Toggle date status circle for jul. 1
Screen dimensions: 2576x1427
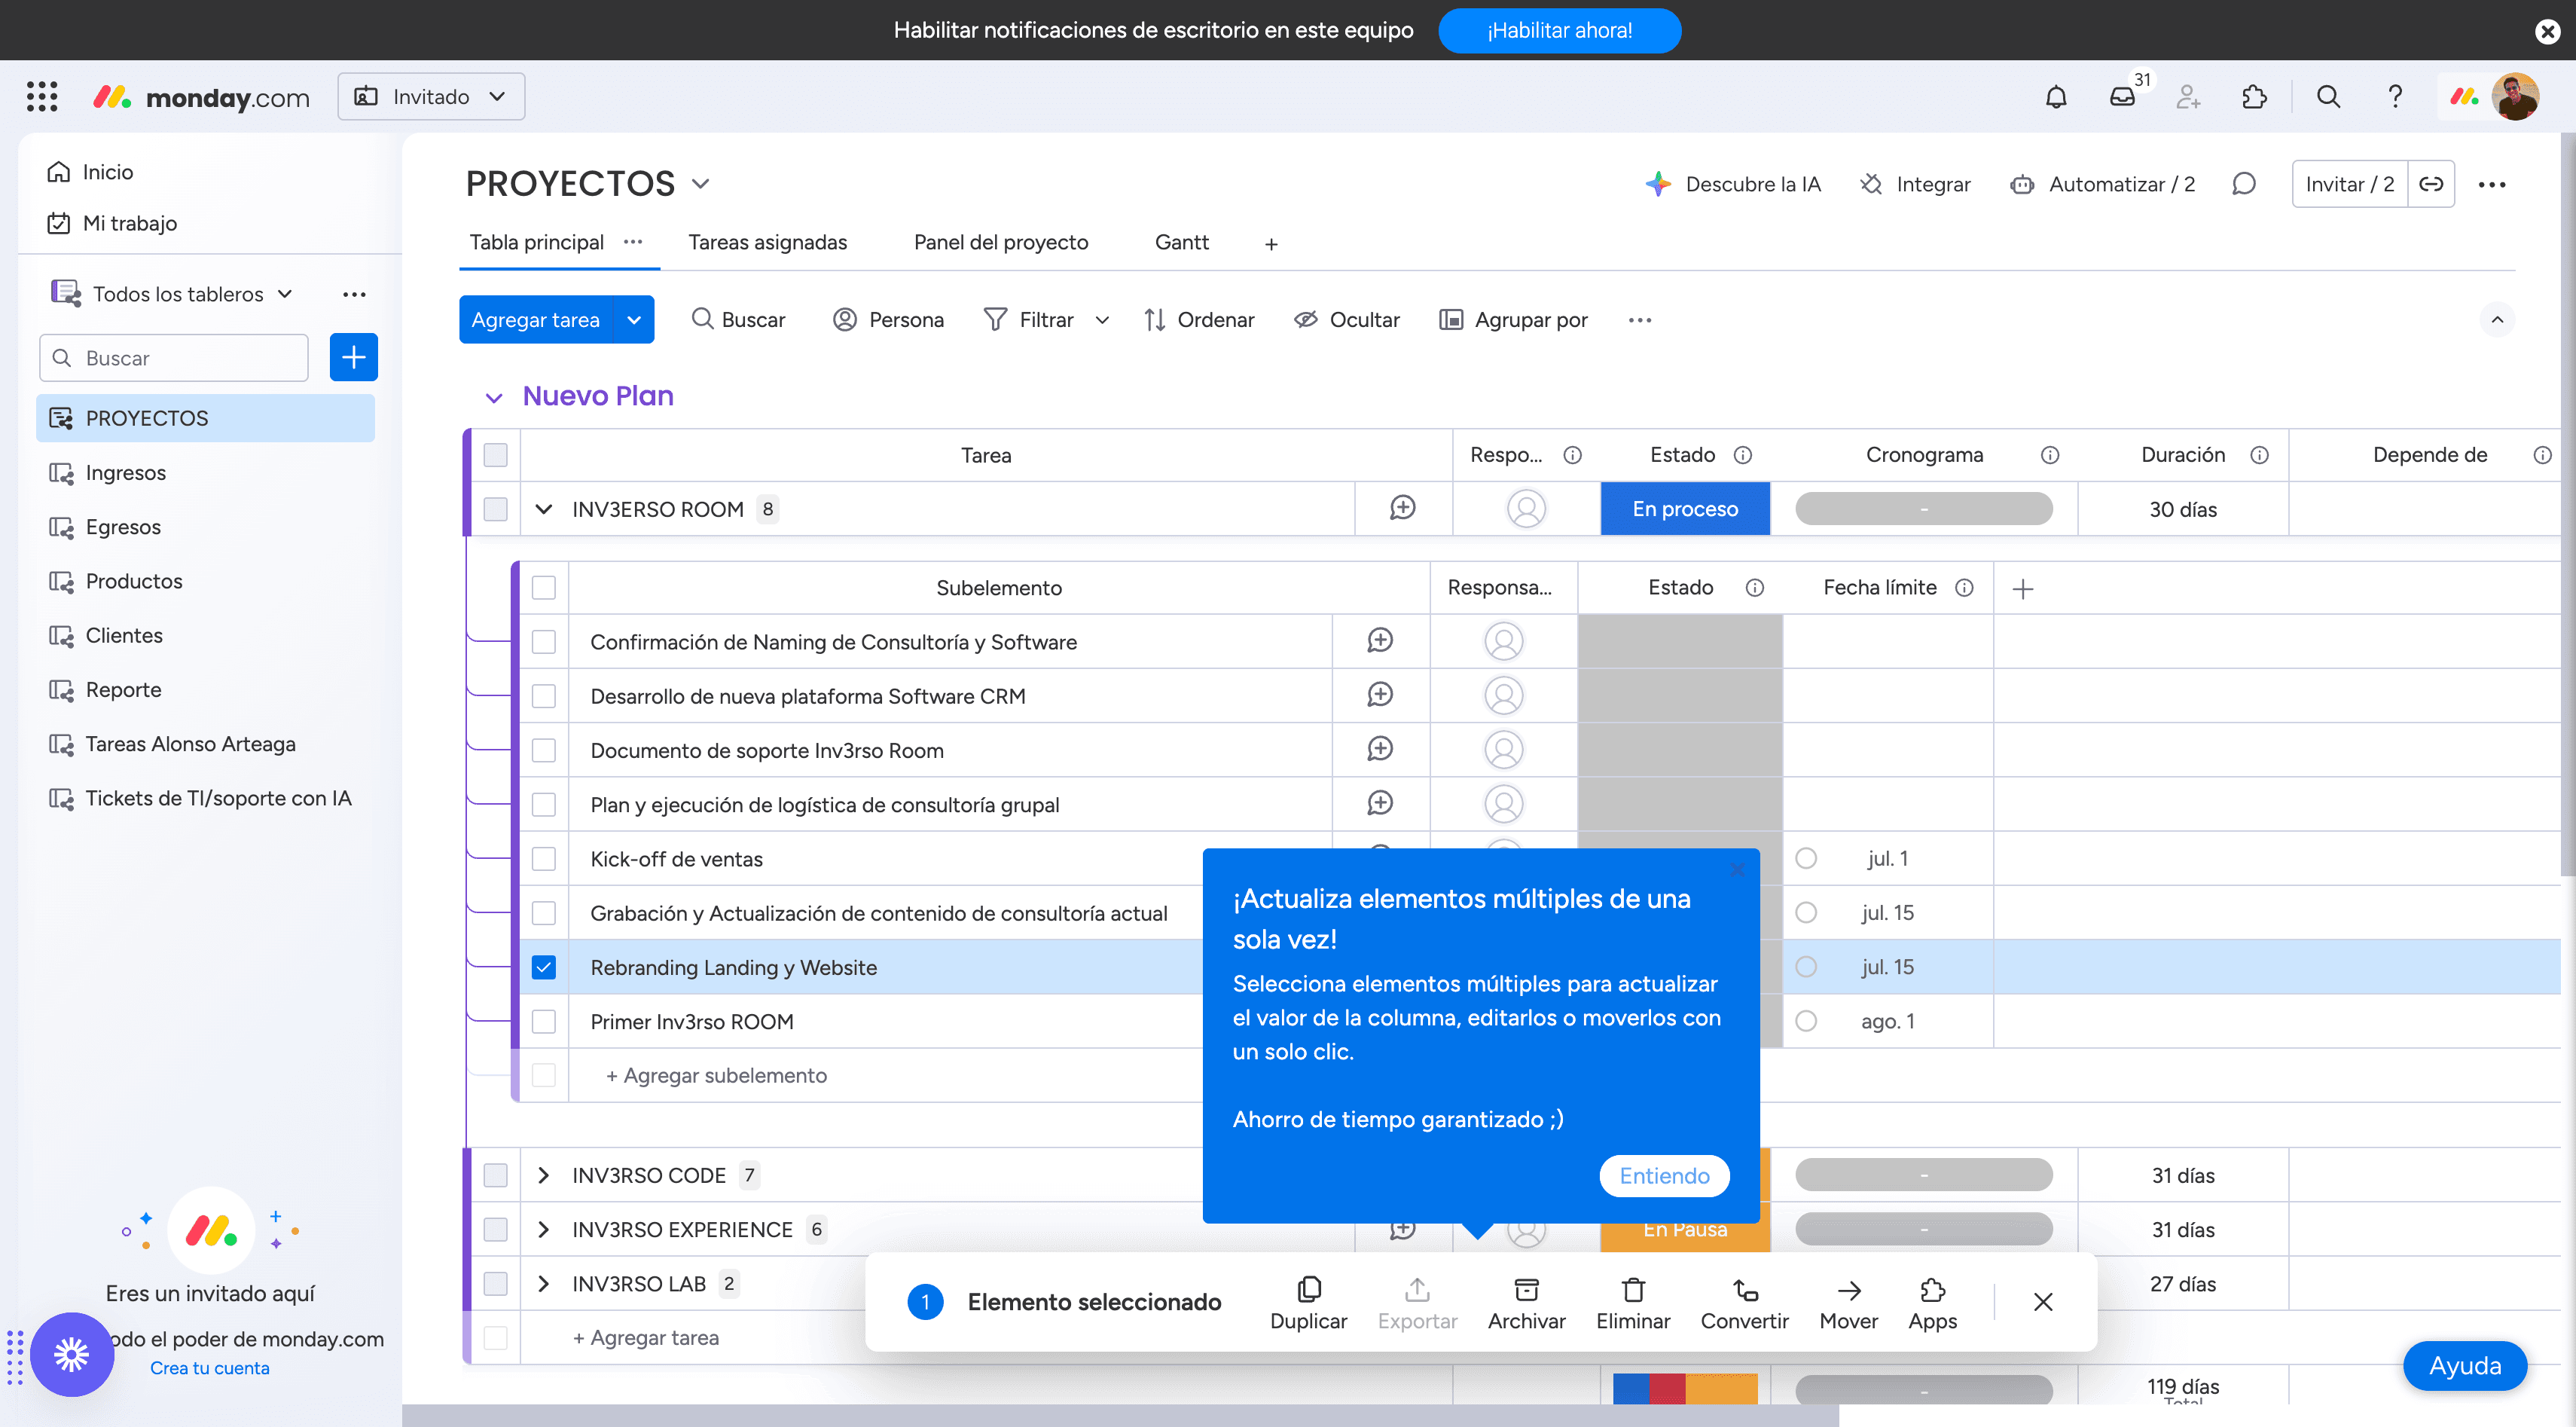1806,858
